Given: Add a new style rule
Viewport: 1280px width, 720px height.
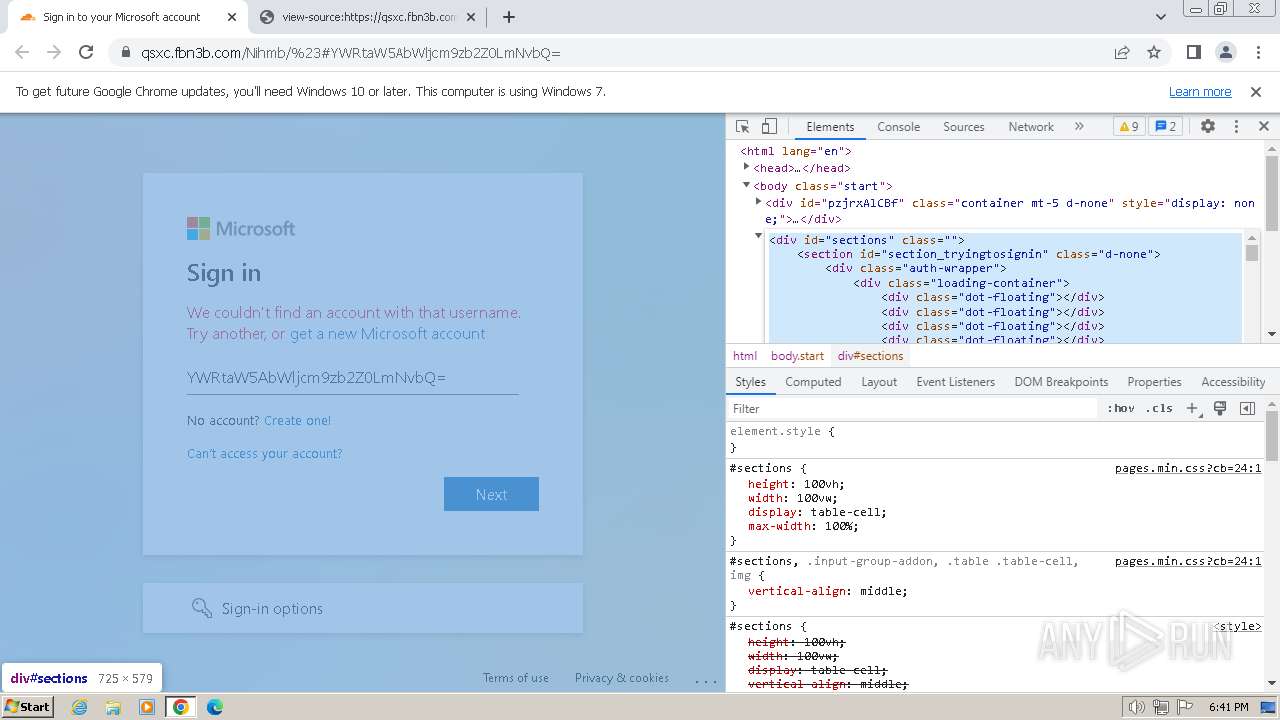Looking at the screenshot, I should click(x=1192, y=408).
